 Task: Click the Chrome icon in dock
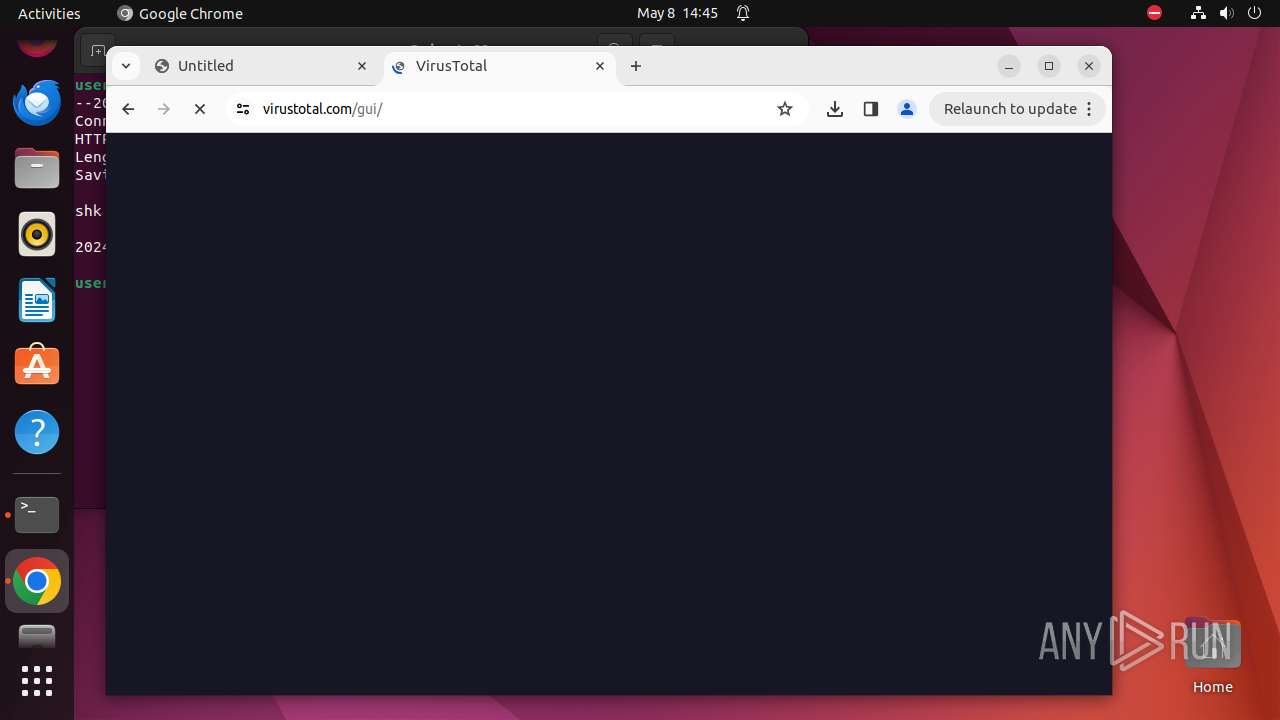tap(37, 581)
